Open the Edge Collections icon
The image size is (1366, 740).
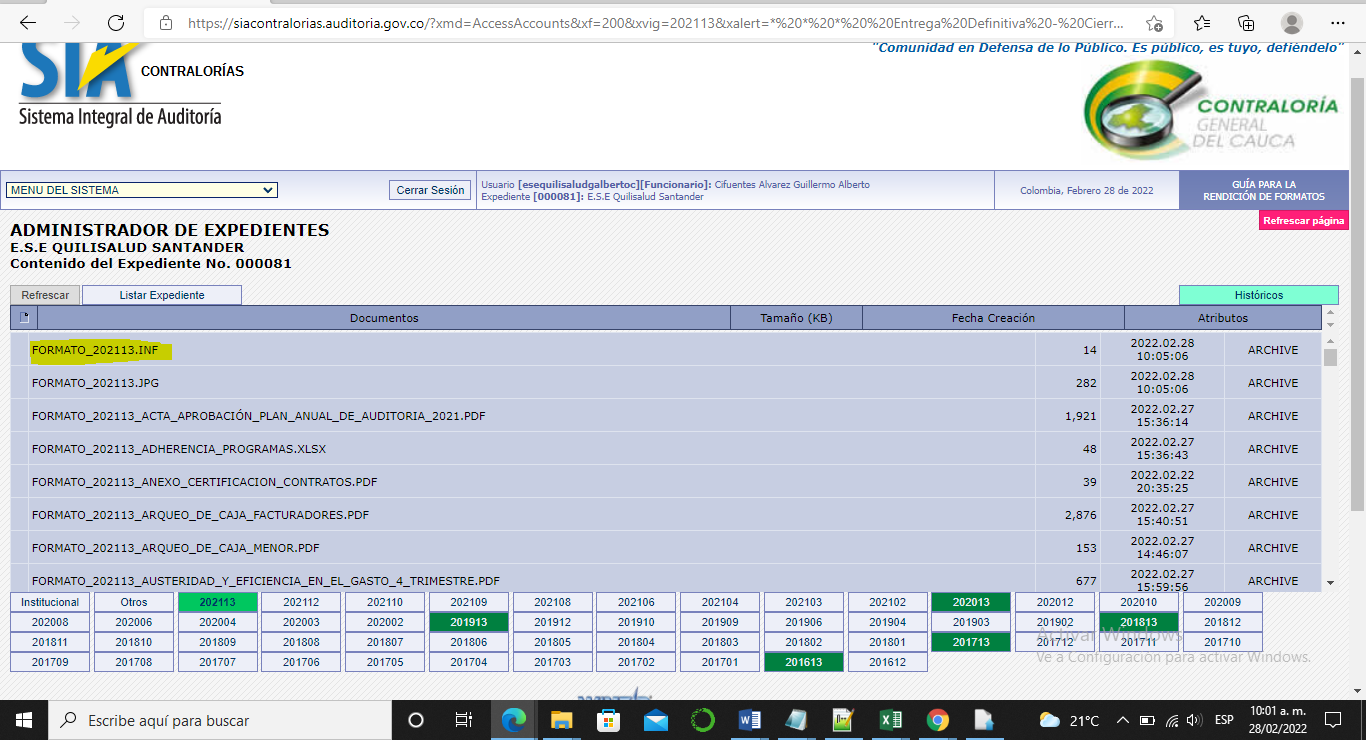1246,23
